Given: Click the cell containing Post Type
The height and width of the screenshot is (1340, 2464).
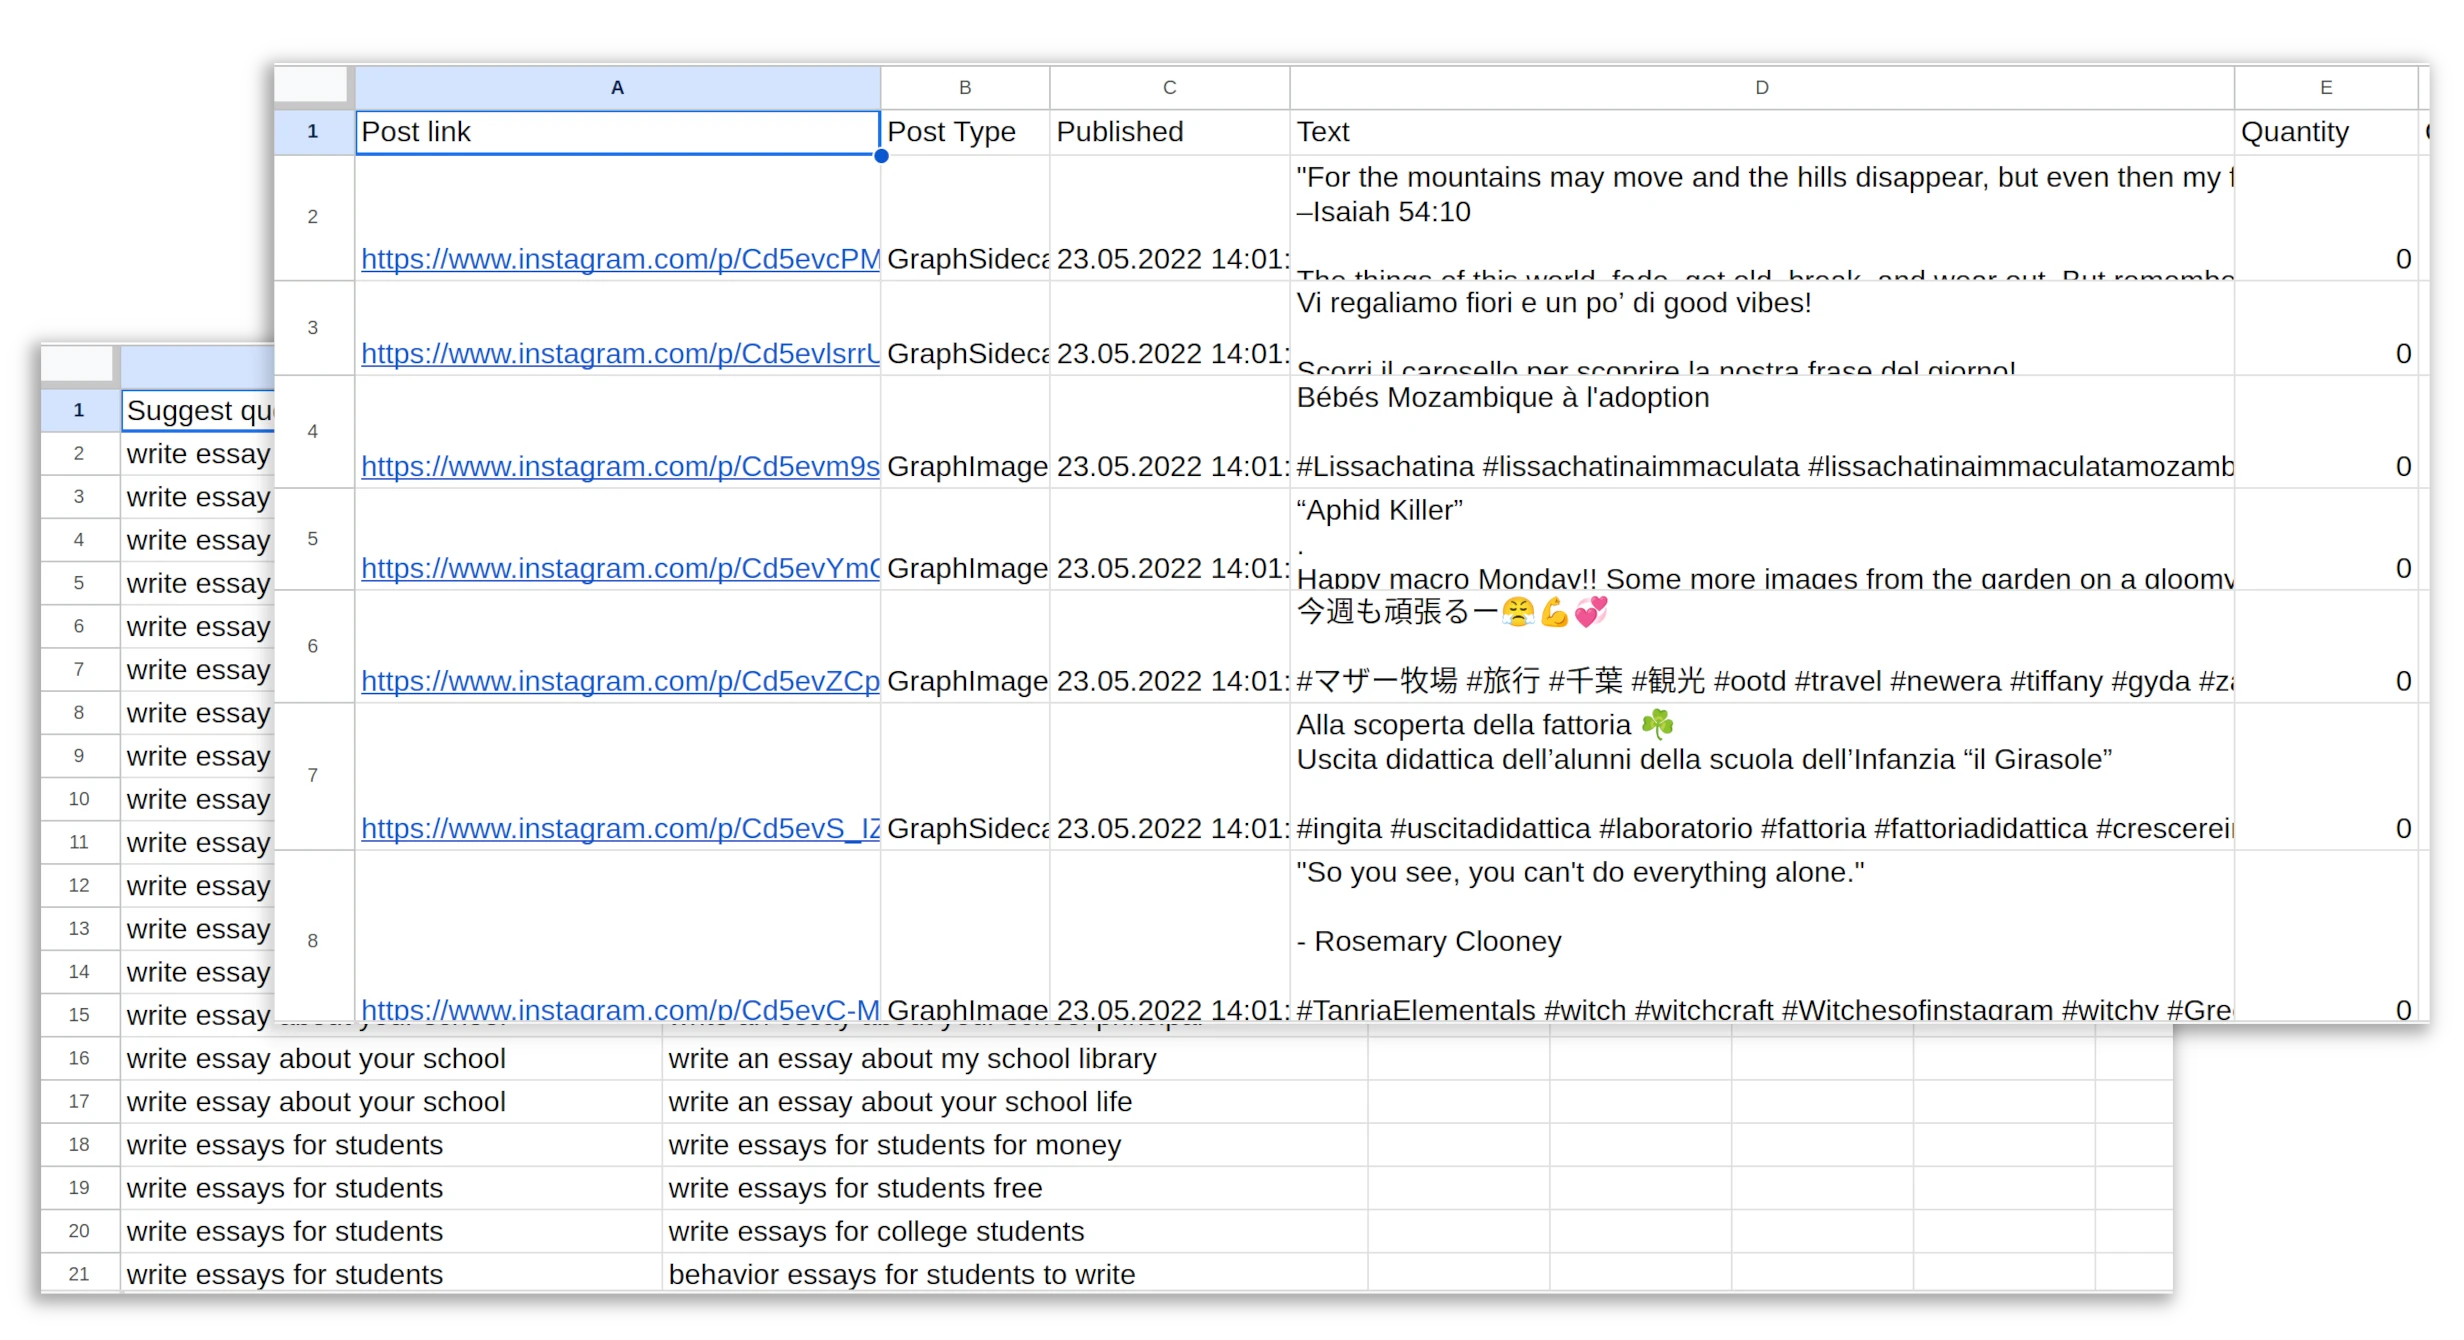Looking at the screenshot, I should point(952,131).
